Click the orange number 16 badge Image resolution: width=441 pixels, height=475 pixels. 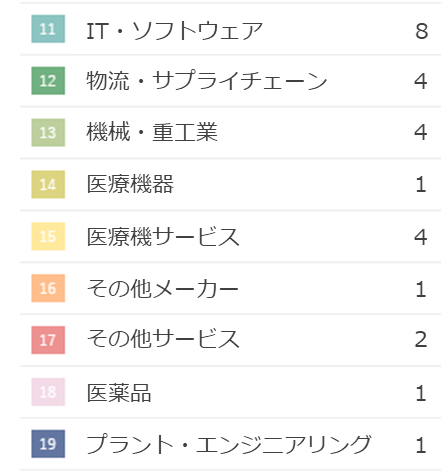click(x=48, y=288)
